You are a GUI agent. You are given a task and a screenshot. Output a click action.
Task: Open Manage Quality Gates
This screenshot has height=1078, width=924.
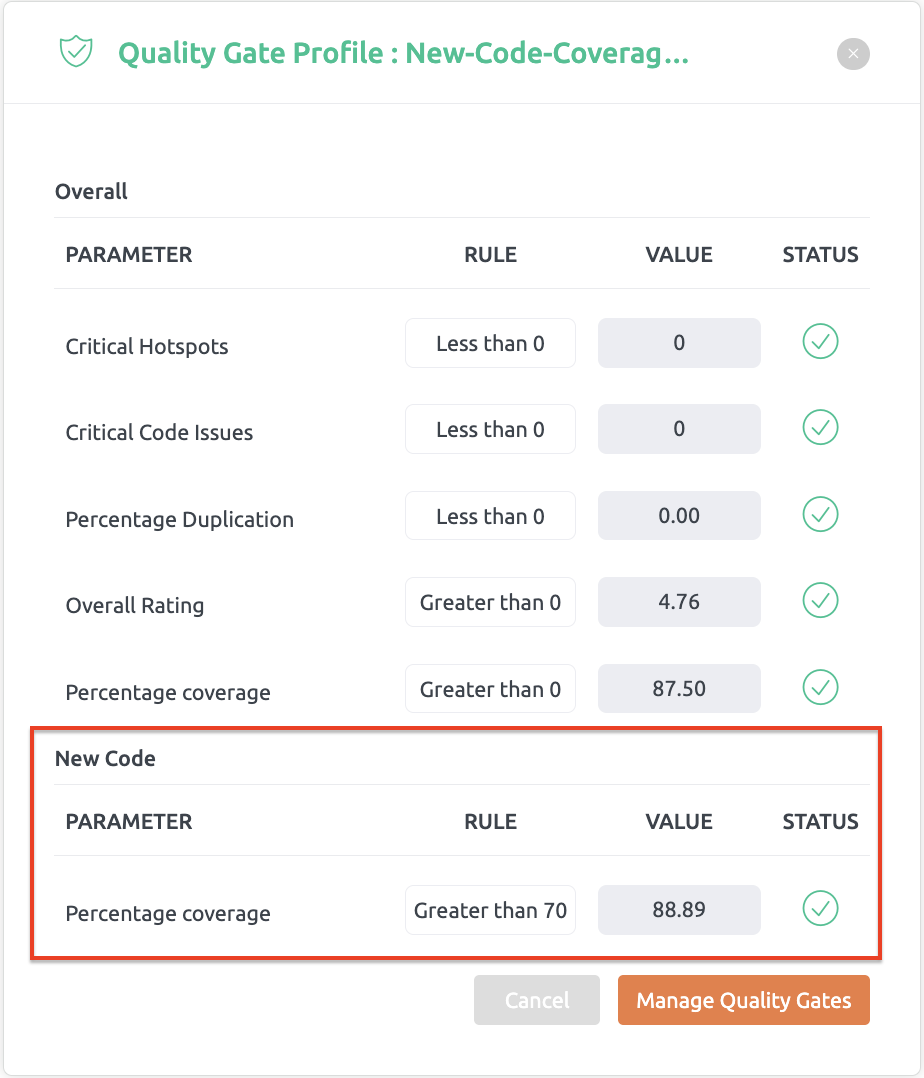coord(744,1000)
